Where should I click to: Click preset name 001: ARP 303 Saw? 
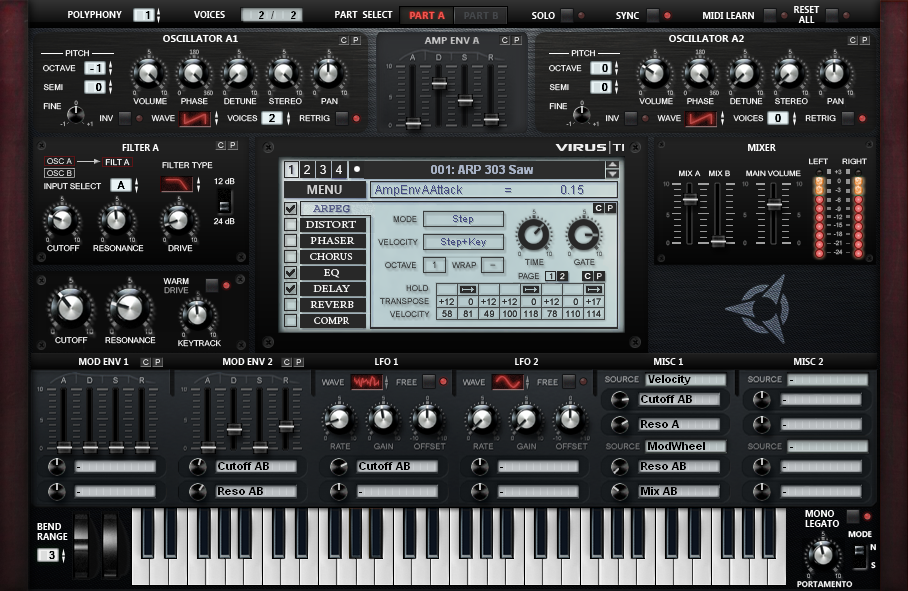click(482, 170)
